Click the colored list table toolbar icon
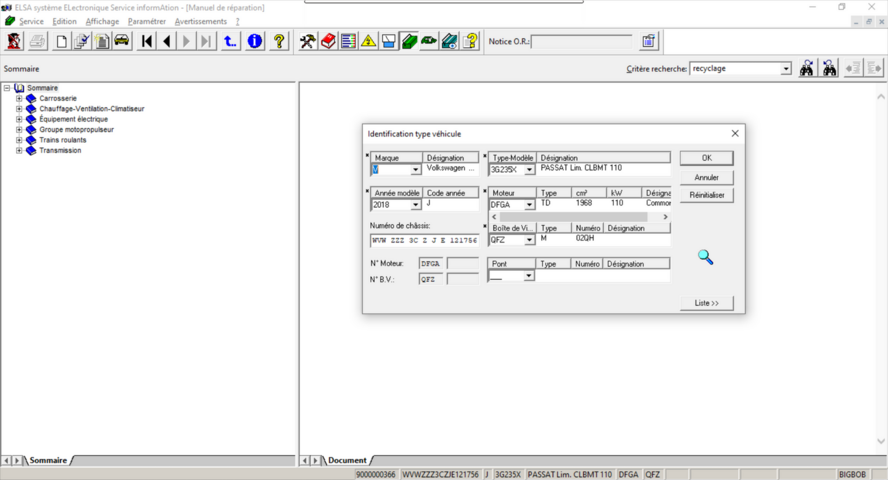 [348, 41]
